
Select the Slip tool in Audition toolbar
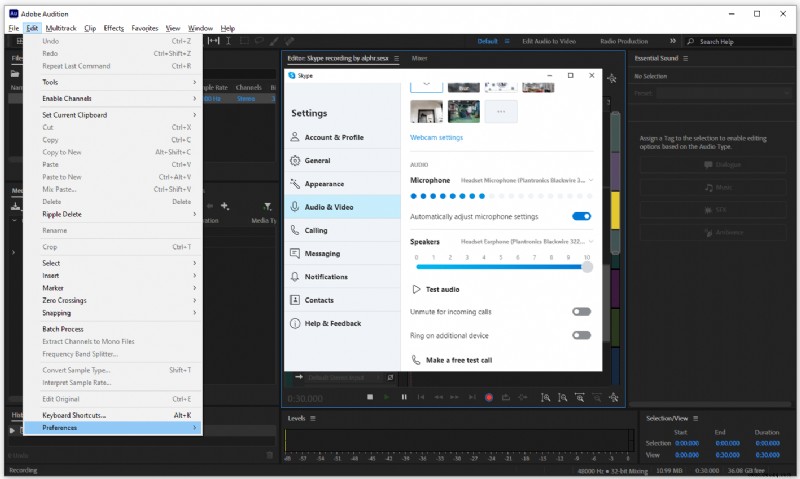(x=213, y=41)
